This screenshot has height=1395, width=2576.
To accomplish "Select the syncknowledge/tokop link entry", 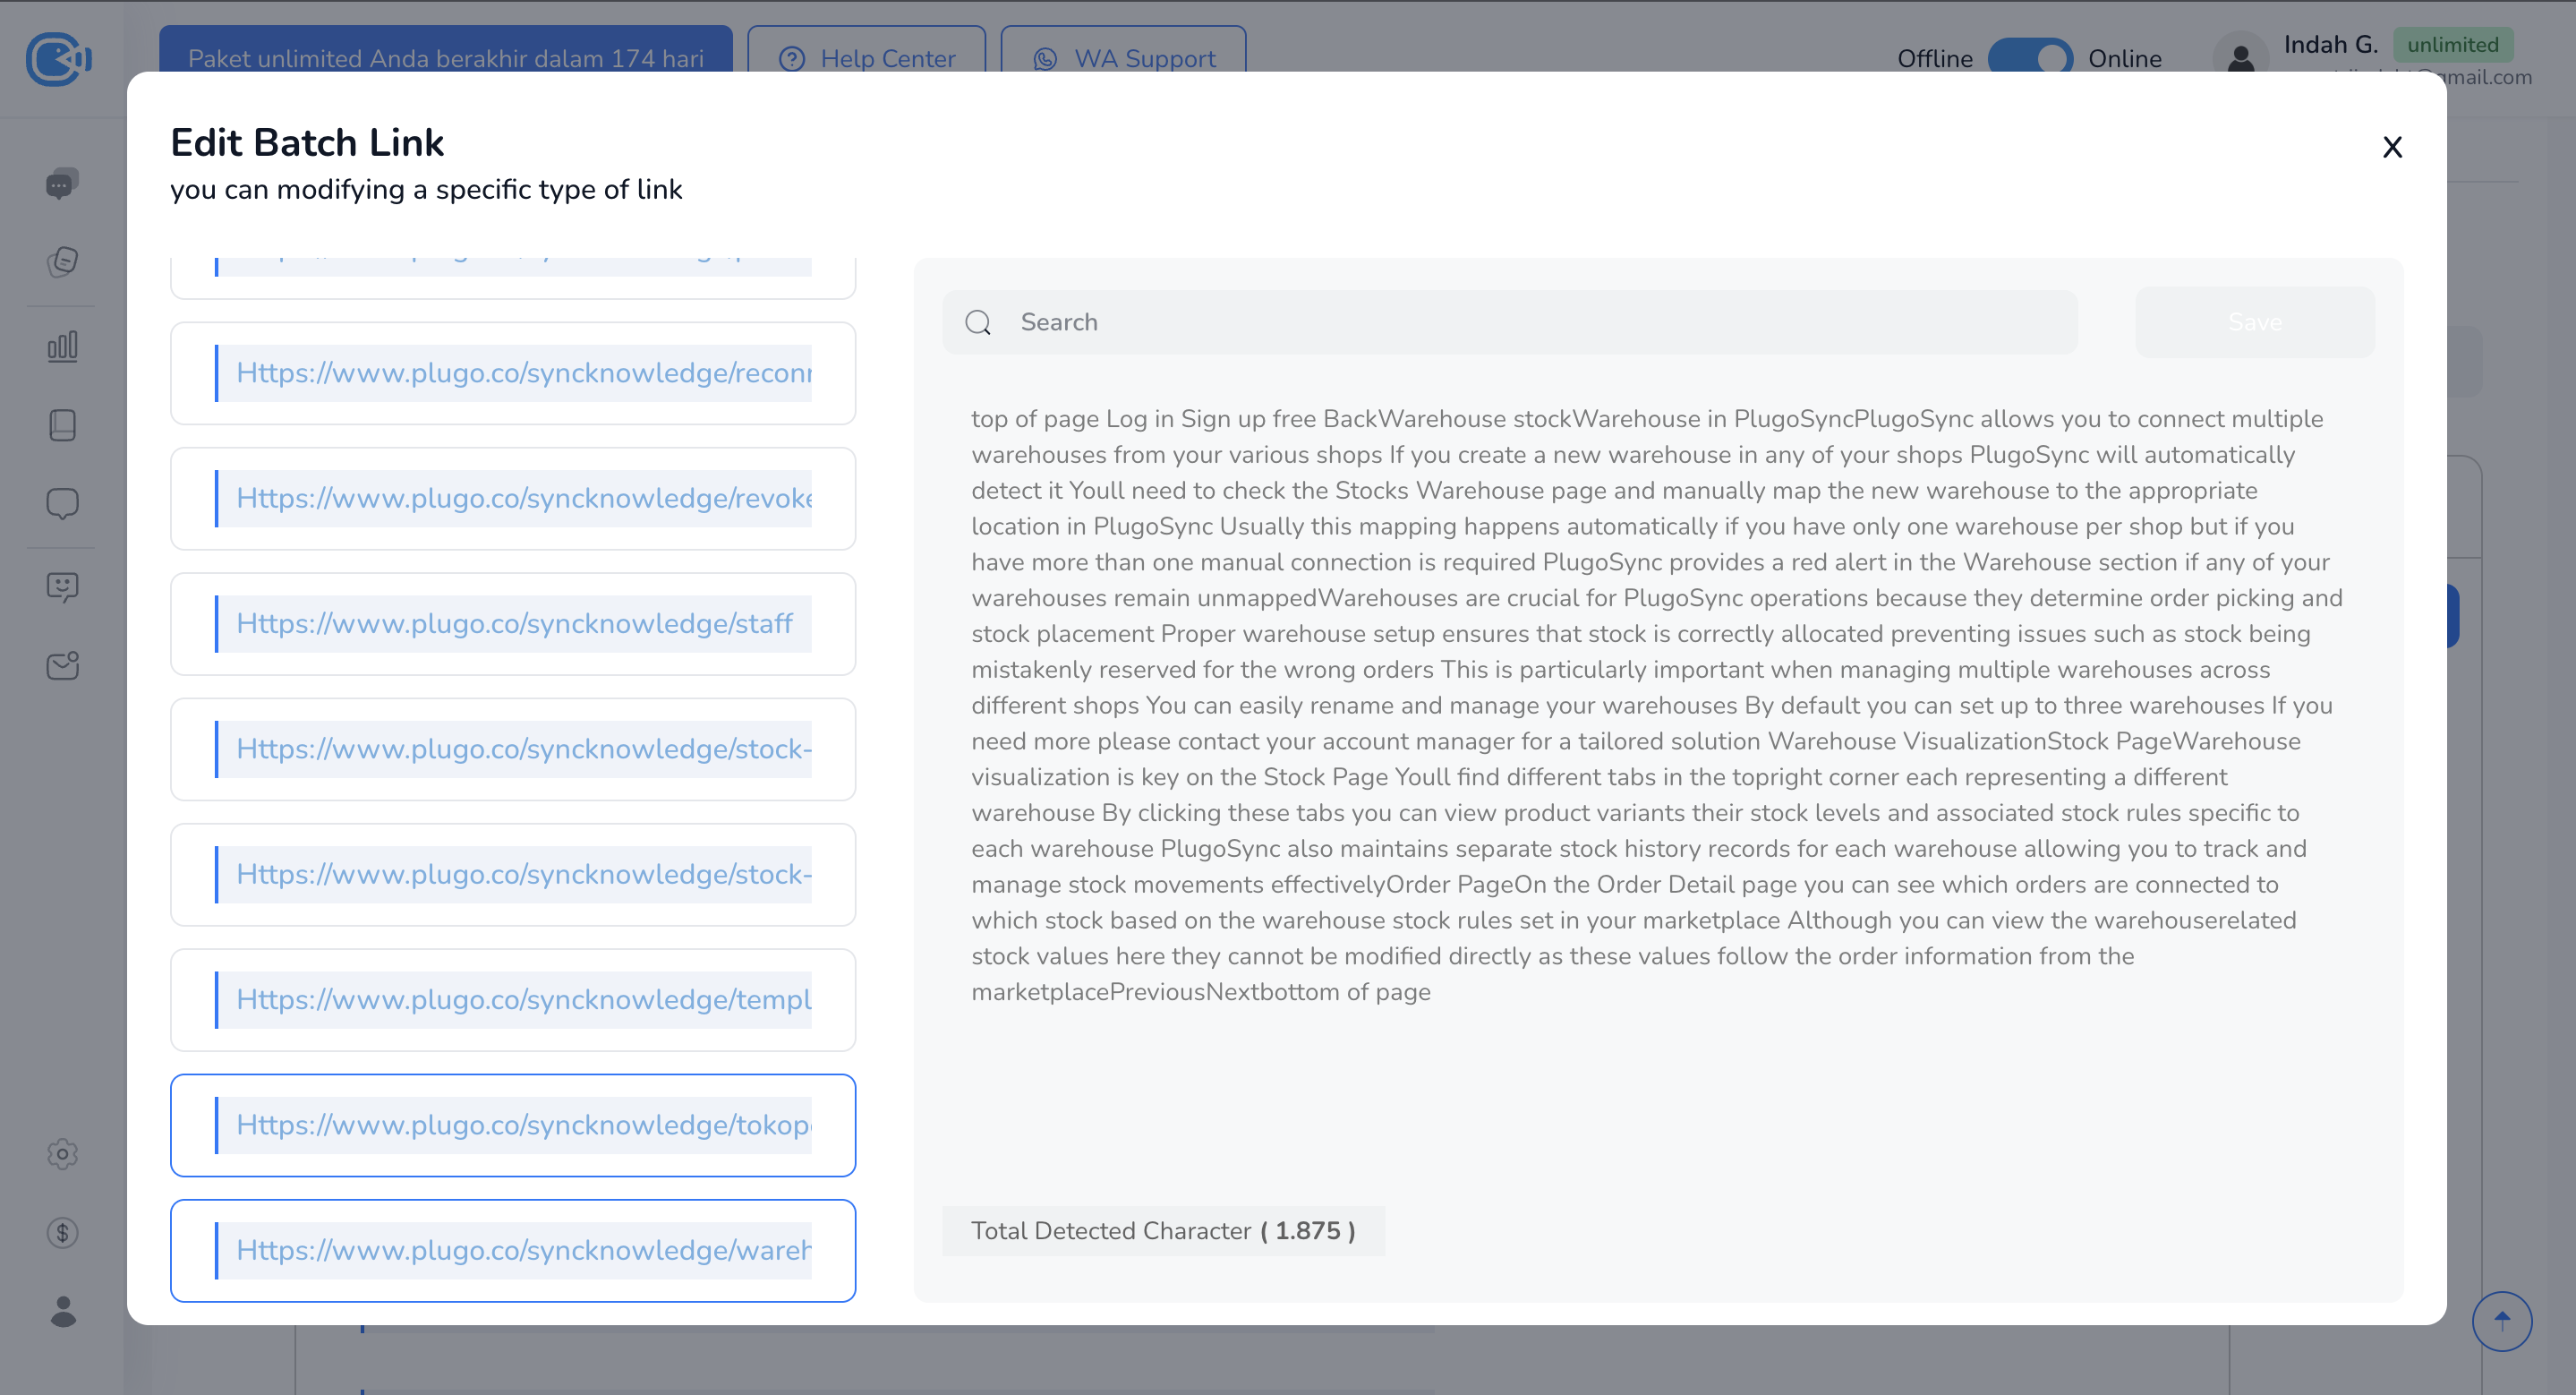I will tap(513, 1125).
